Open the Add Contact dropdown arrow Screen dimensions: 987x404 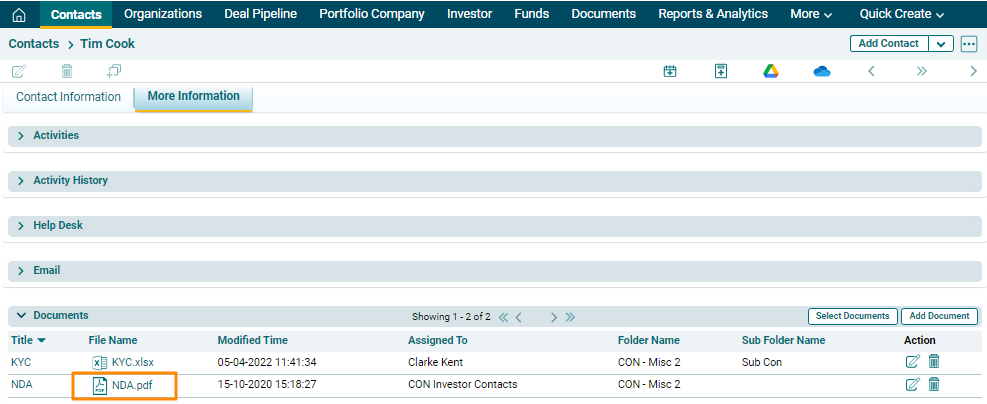(x=941, y=44)
